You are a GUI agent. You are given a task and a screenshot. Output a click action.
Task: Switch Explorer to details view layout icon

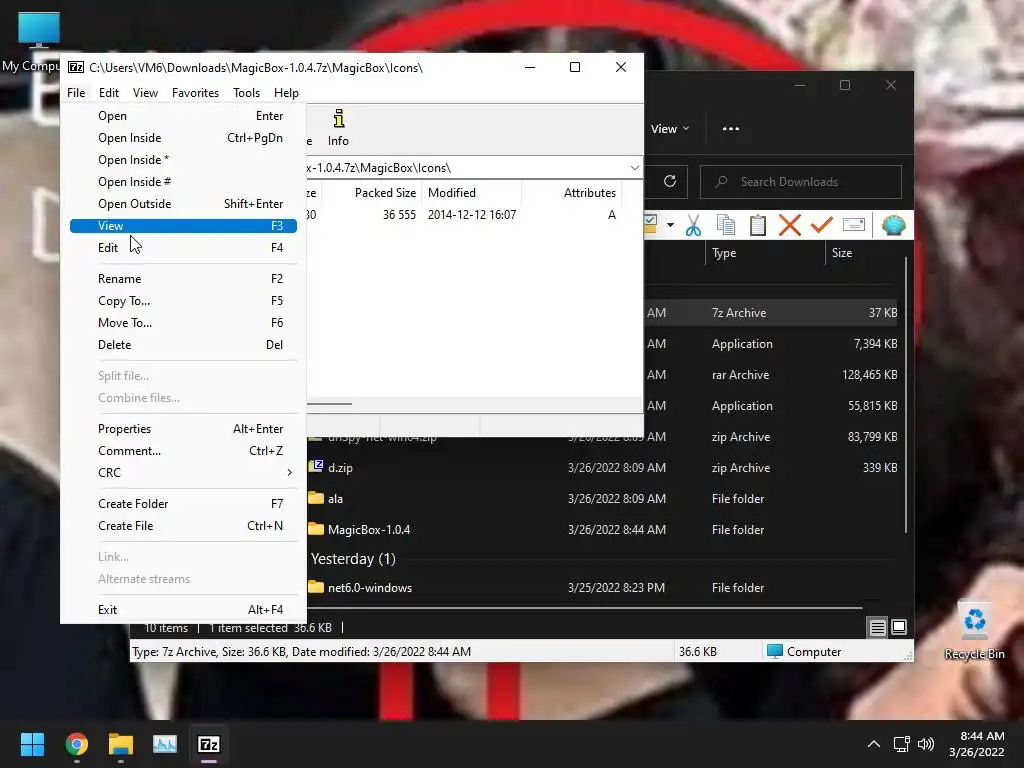point(878,628)
